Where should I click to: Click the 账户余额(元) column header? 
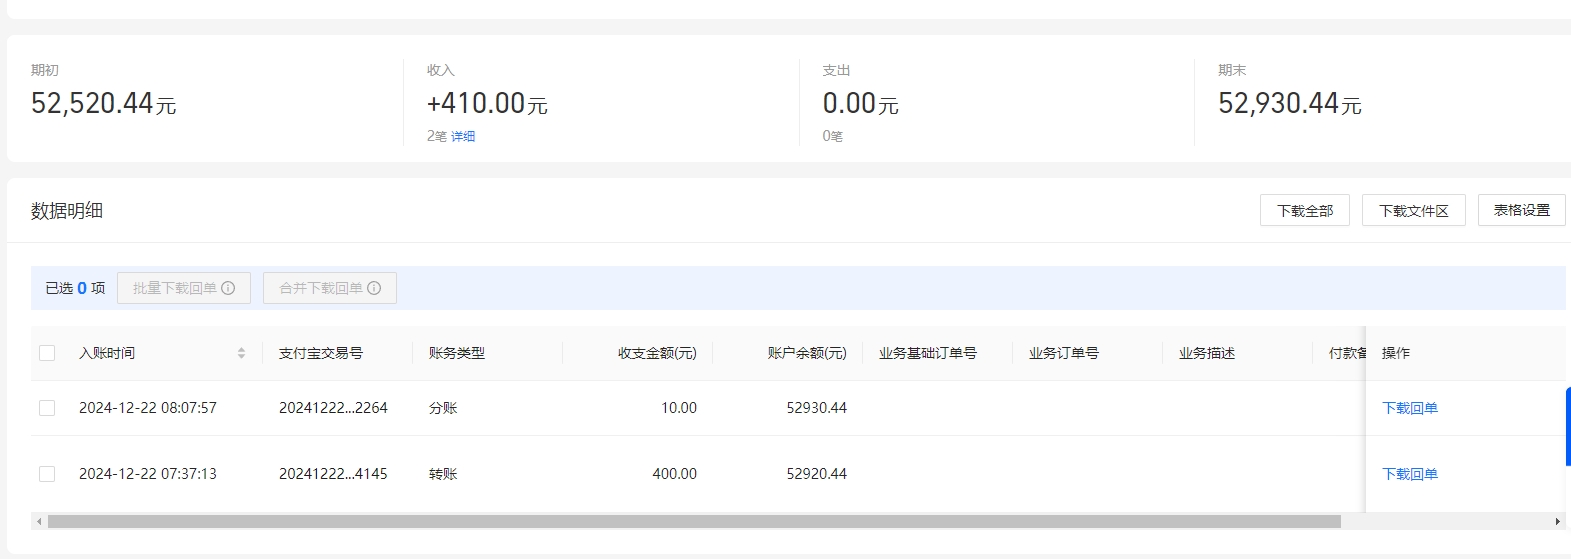click(807, 353)
